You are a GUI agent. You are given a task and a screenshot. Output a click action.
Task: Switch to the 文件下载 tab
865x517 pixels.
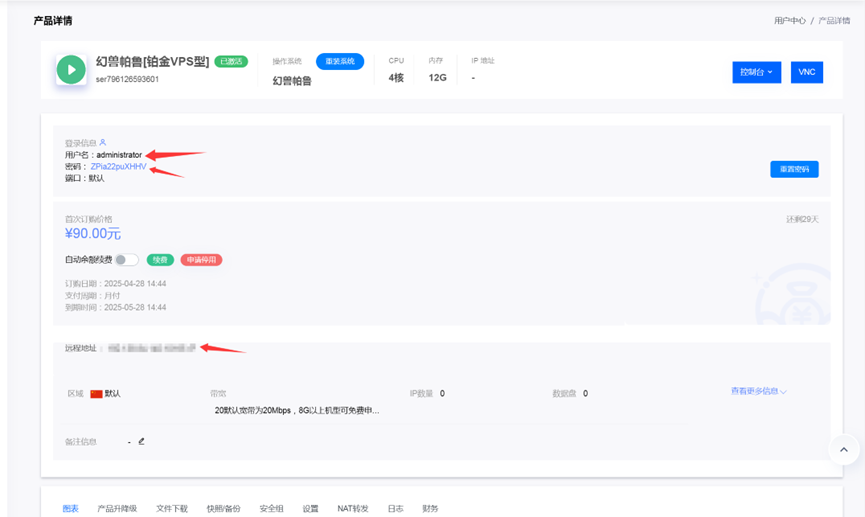tap(172, 509)
